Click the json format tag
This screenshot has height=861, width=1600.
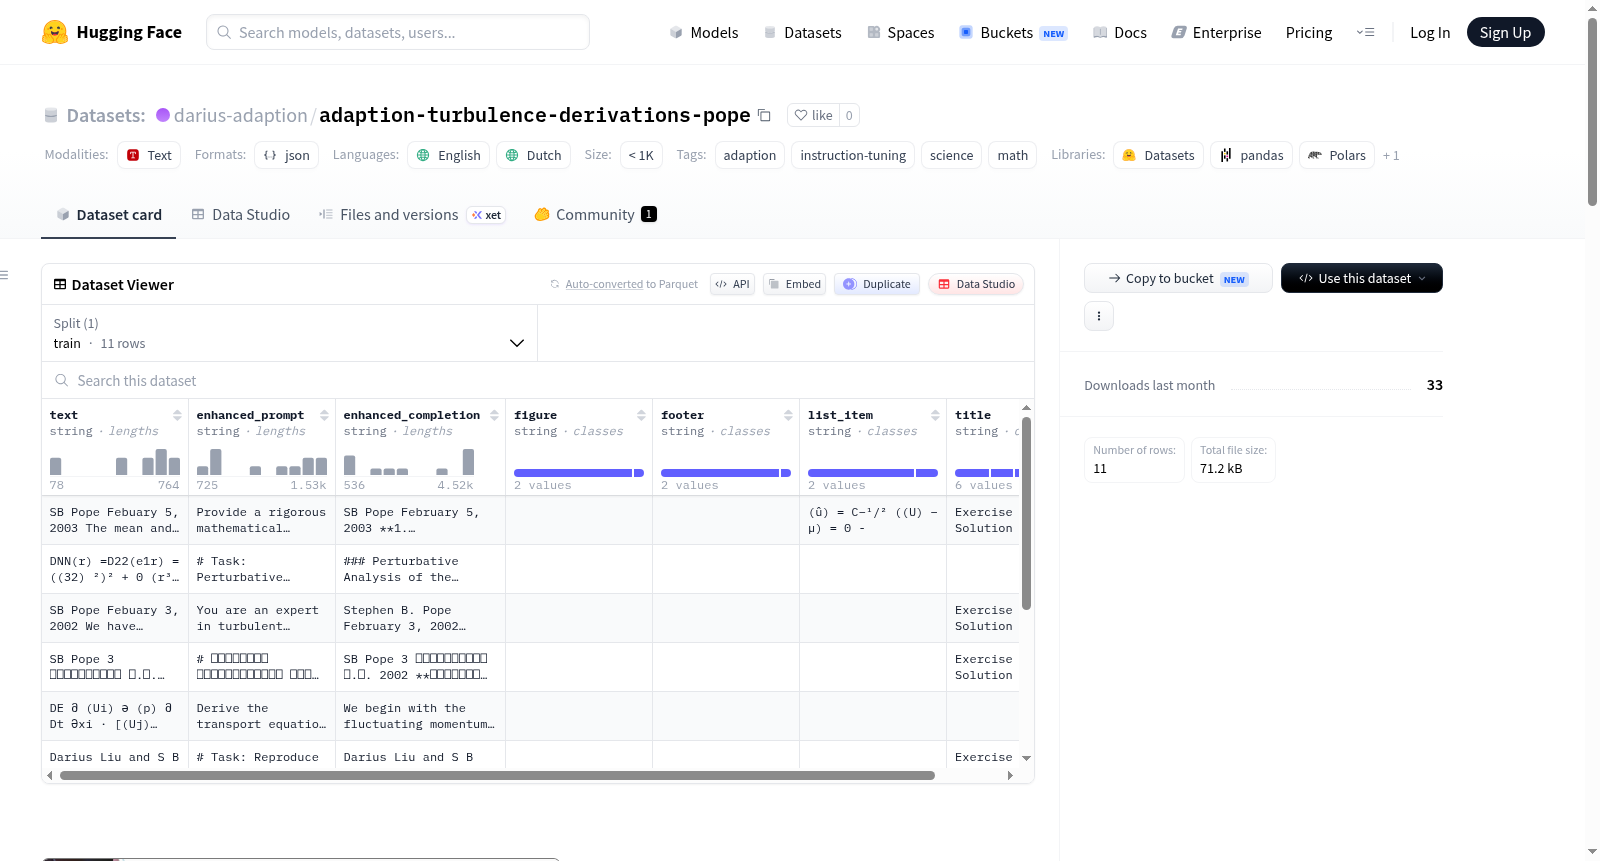287,155
